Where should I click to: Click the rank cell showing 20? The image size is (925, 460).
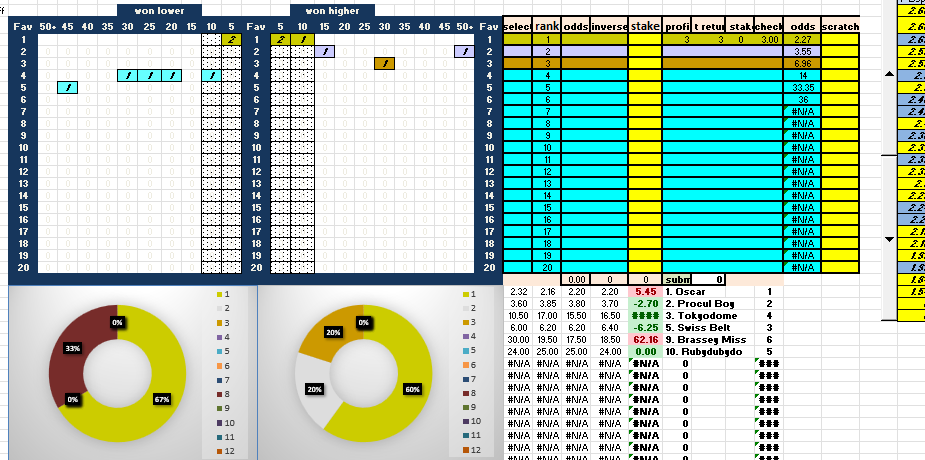(547, 267)
